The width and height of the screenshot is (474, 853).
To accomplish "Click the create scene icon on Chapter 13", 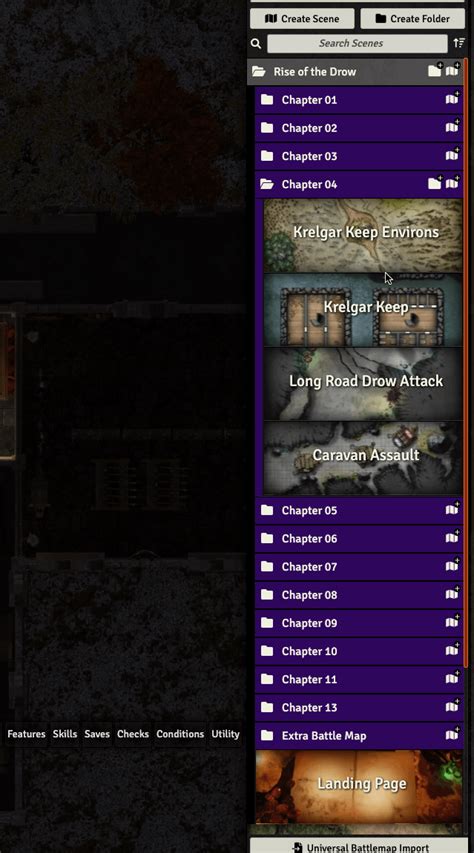I will tap(452, 707).
